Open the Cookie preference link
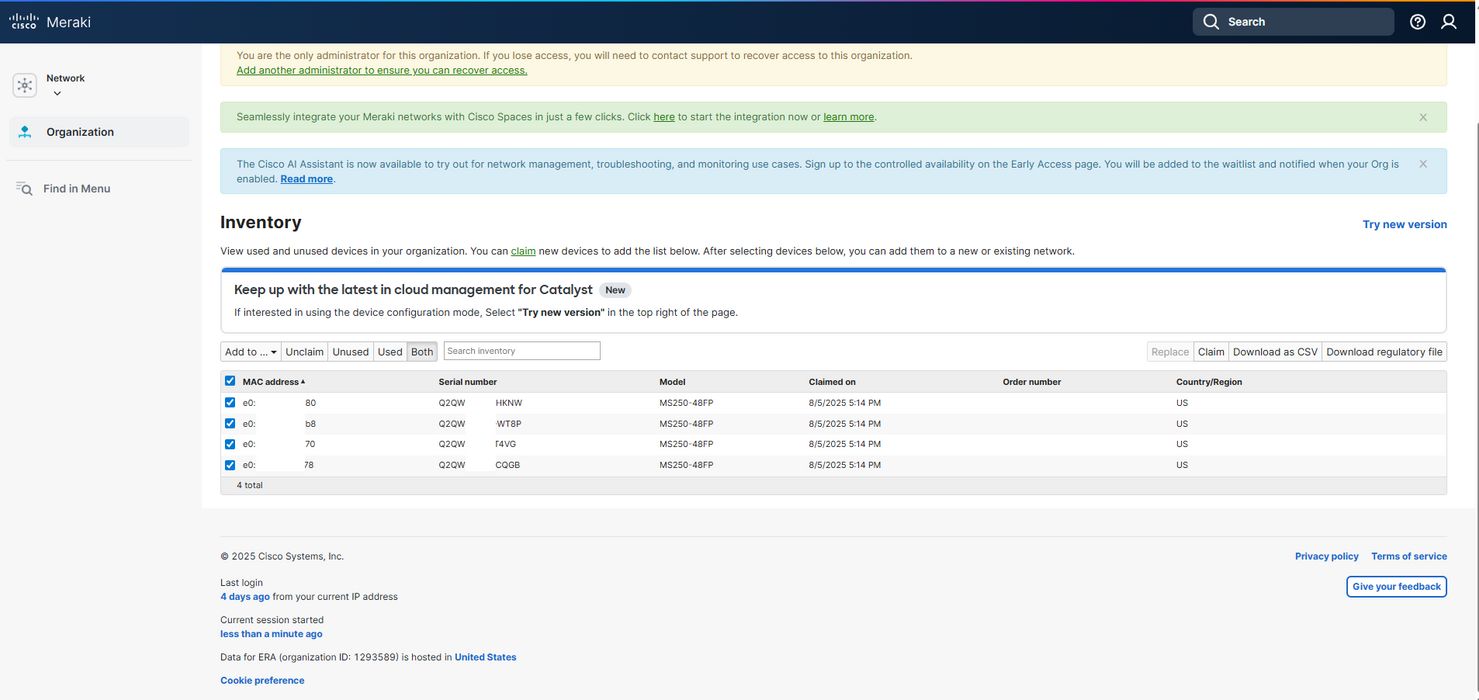Viewport: 1479px width, 700px height. pos(262,680)
